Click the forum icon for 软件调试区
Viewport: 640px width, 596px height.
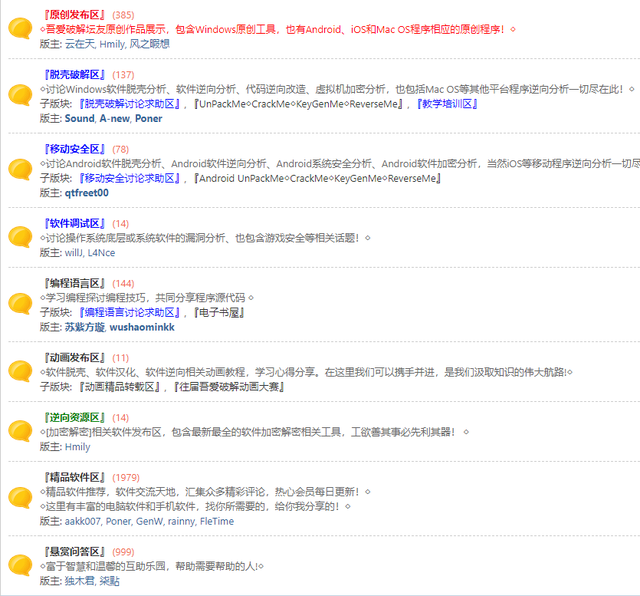point(21,237)
